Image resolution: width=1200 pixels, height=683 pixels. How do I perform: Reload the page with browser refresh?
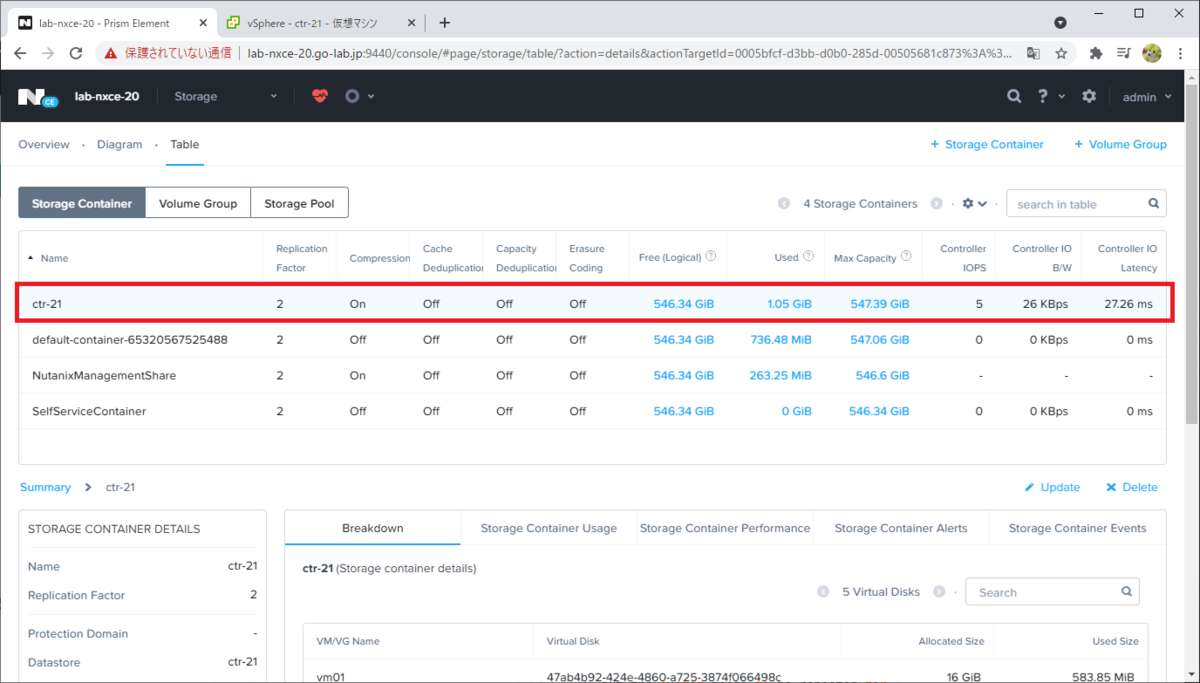(x=76, y=54)
